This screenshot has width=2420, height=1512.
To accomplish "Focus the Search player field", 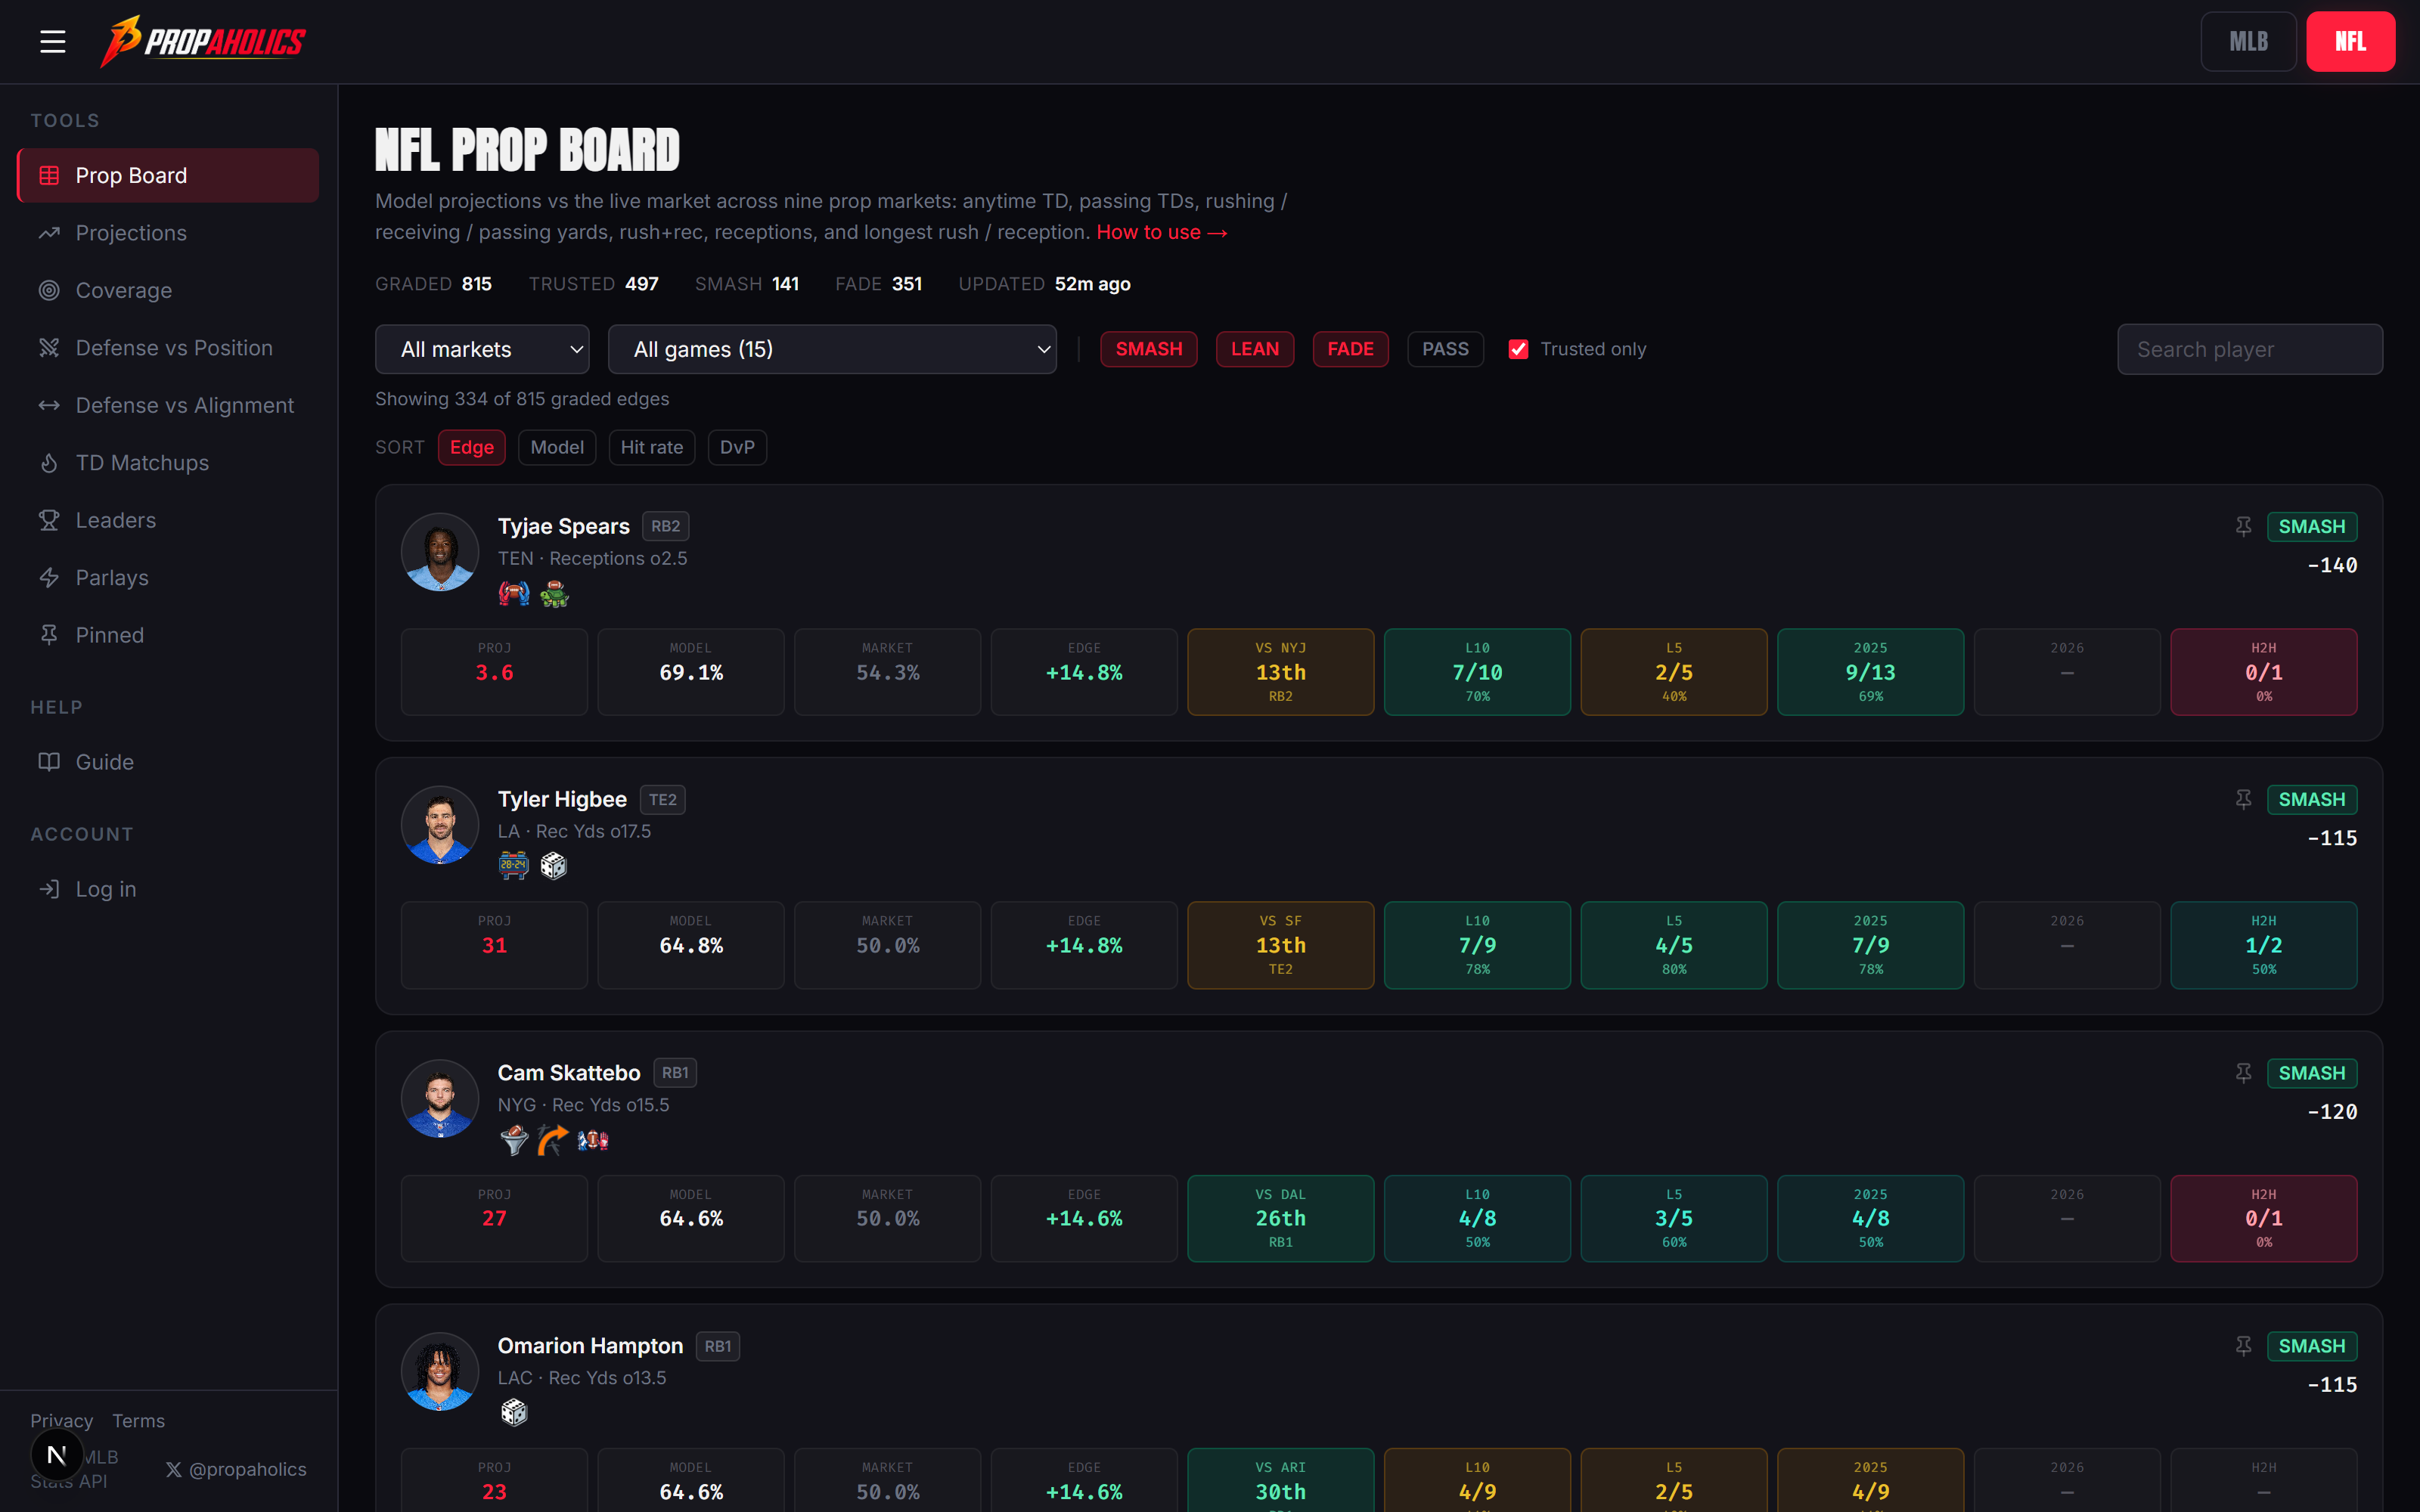I will pyautogui.click(x=2250, y=349).
